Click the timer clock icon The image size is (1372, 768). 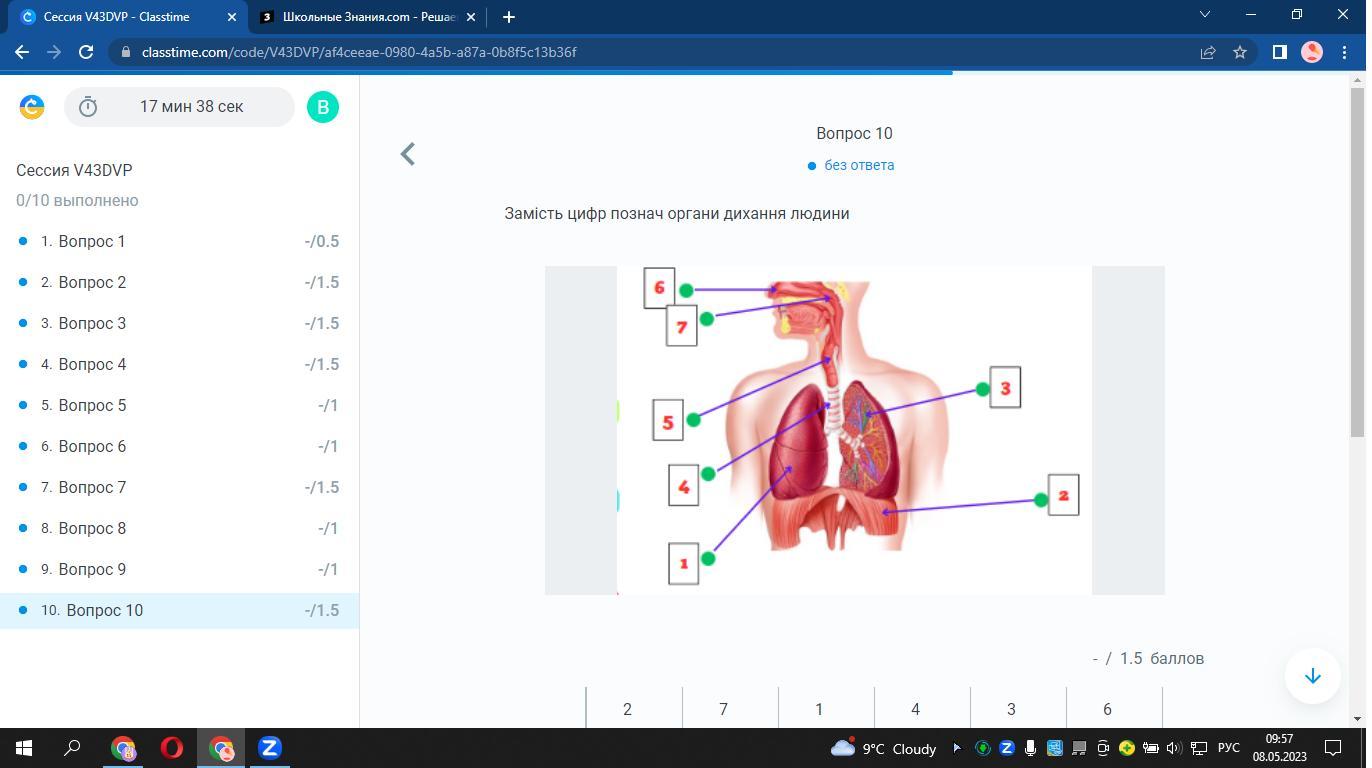coord(88,107)
